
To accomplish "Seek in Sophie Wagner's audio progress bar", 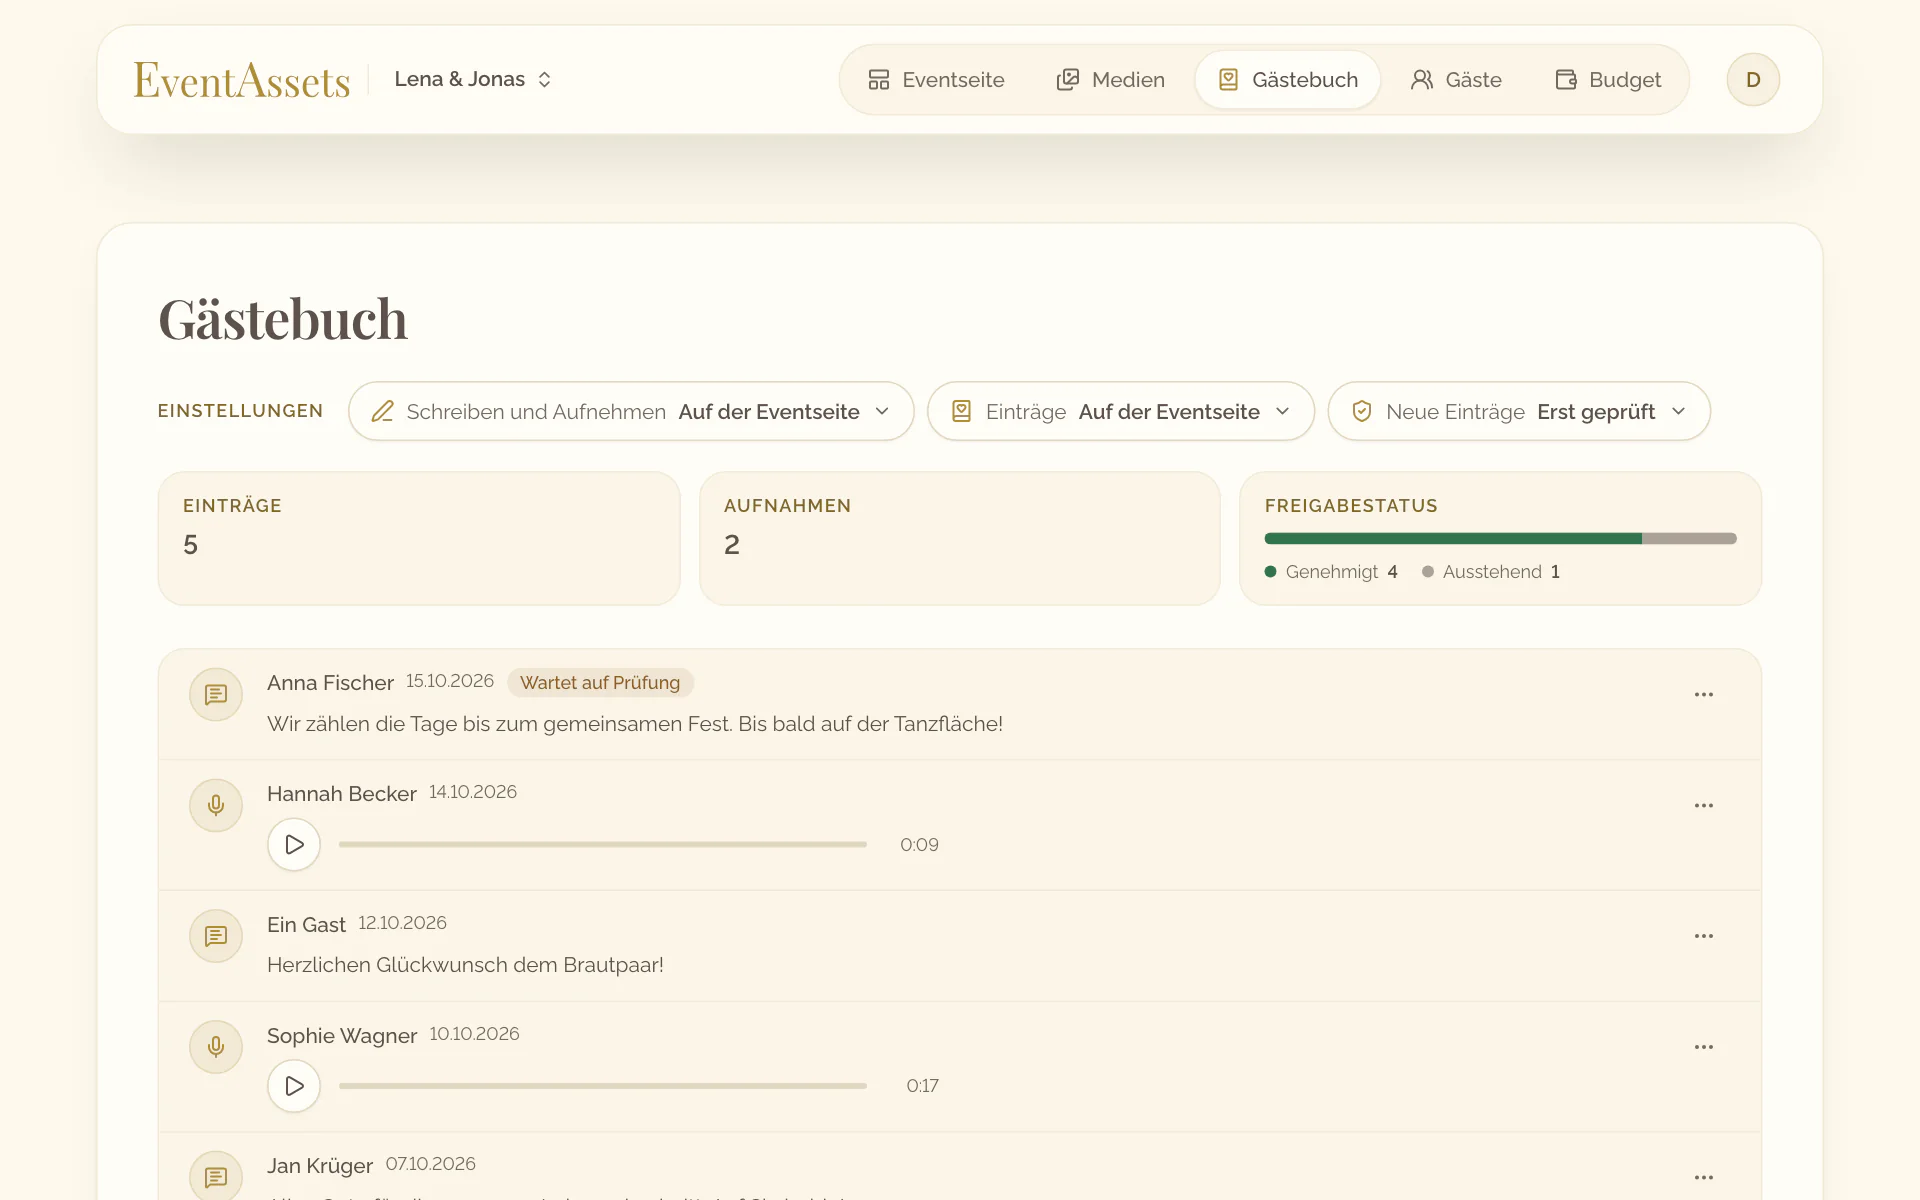I will pos(603,1086).
